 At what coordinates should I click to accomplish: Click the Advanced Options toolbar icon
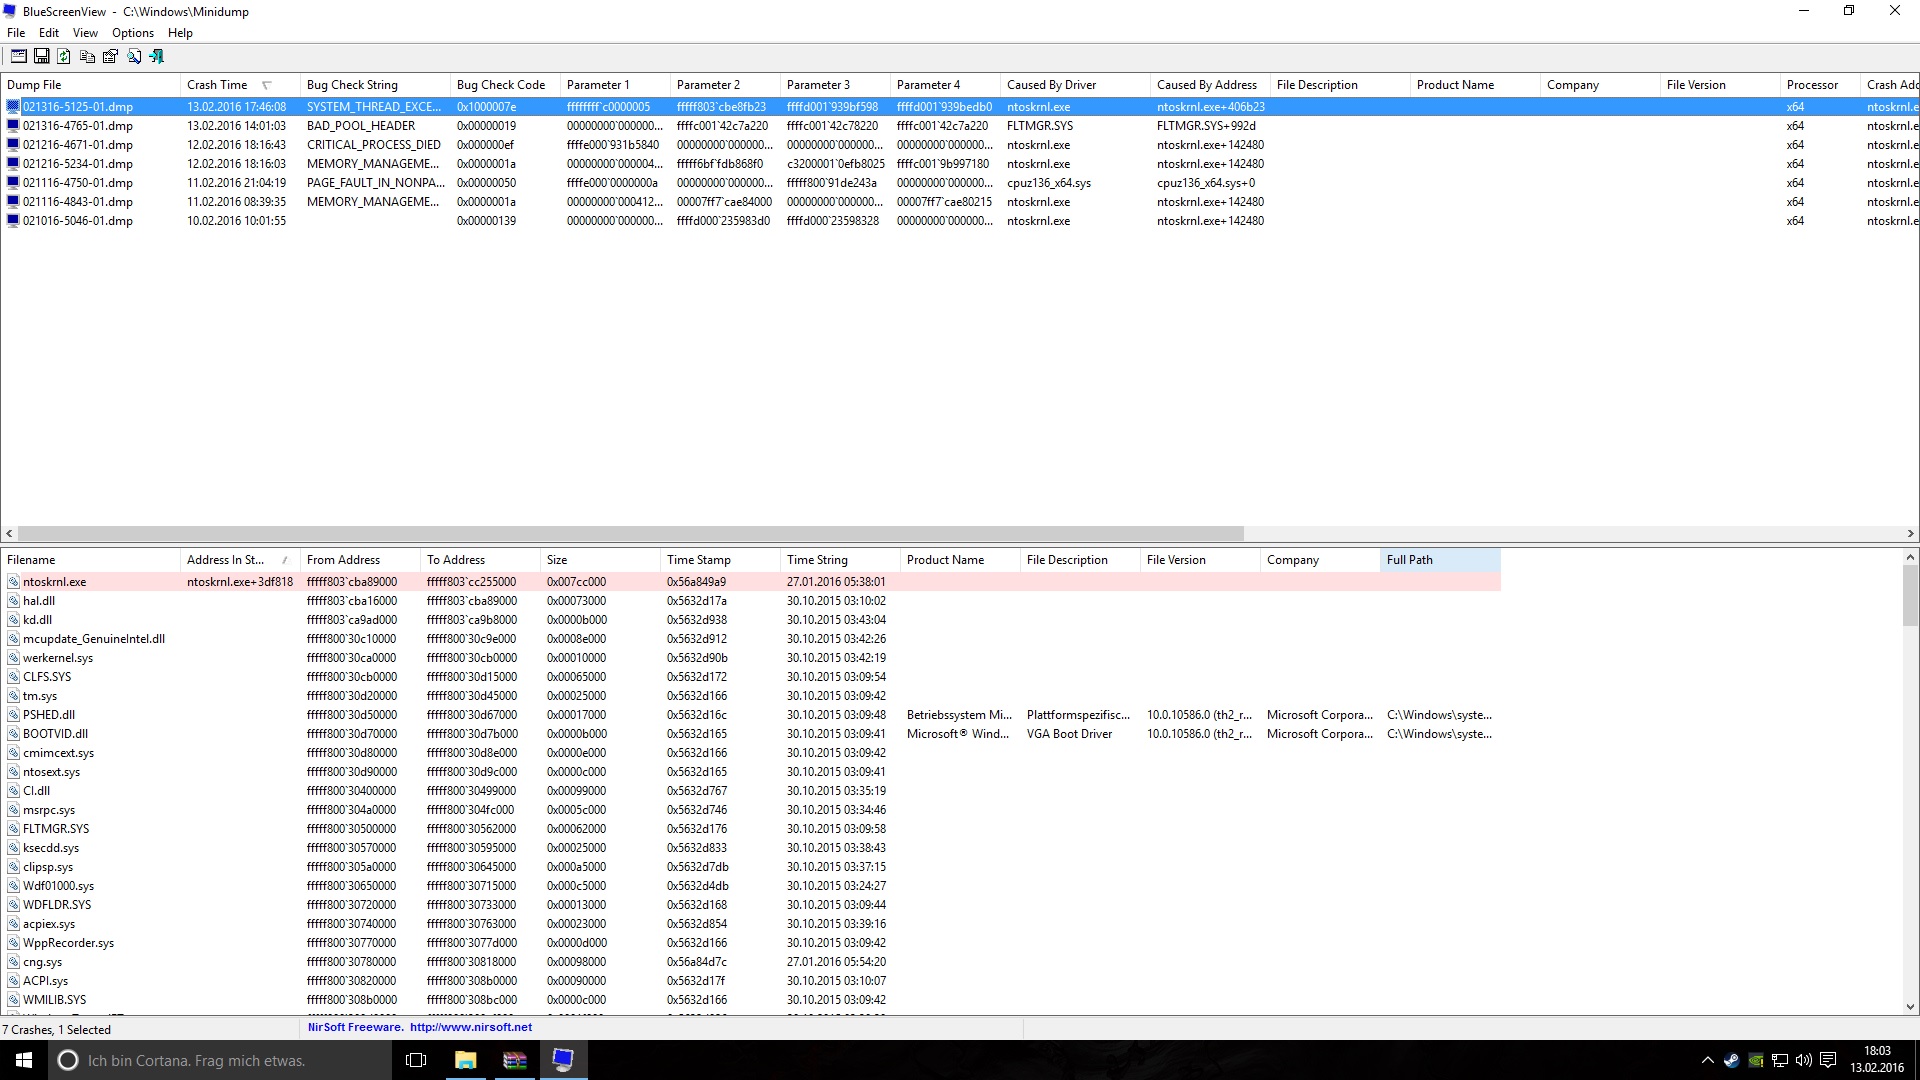(19, 57)
